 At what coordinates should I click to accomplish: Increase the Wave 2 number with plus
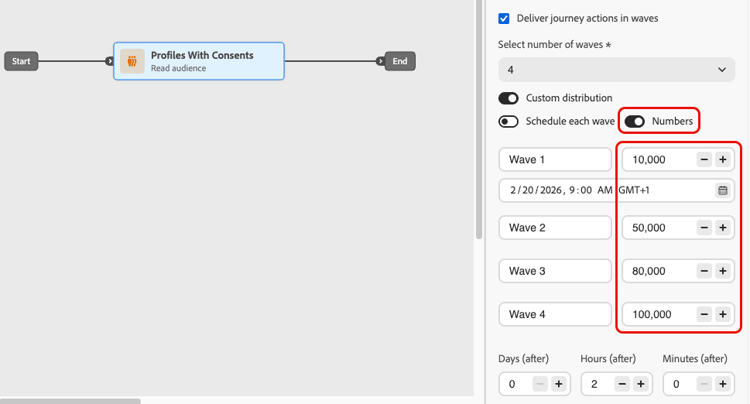coord(723,228)
